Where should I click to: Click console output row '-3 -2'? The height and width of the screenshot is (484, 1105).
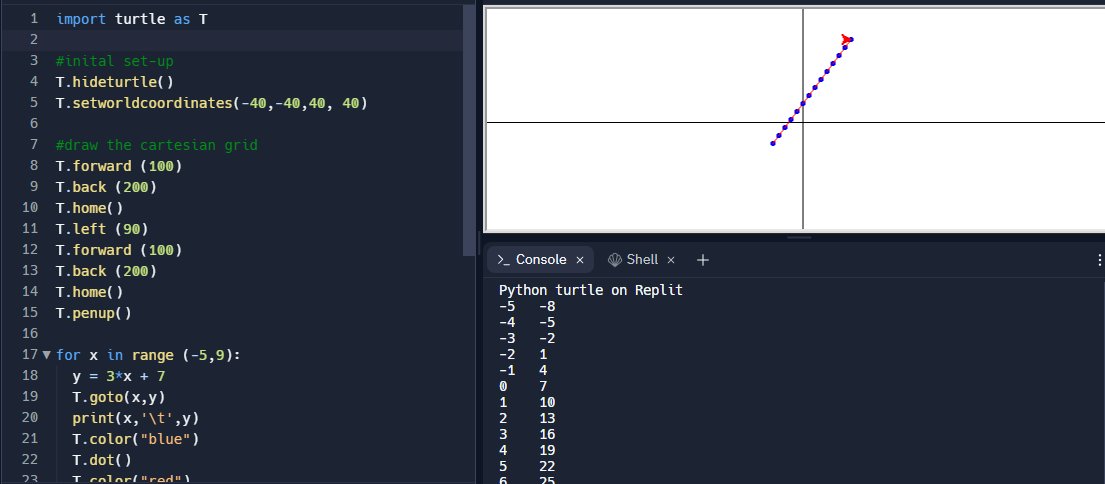point(527,339)
